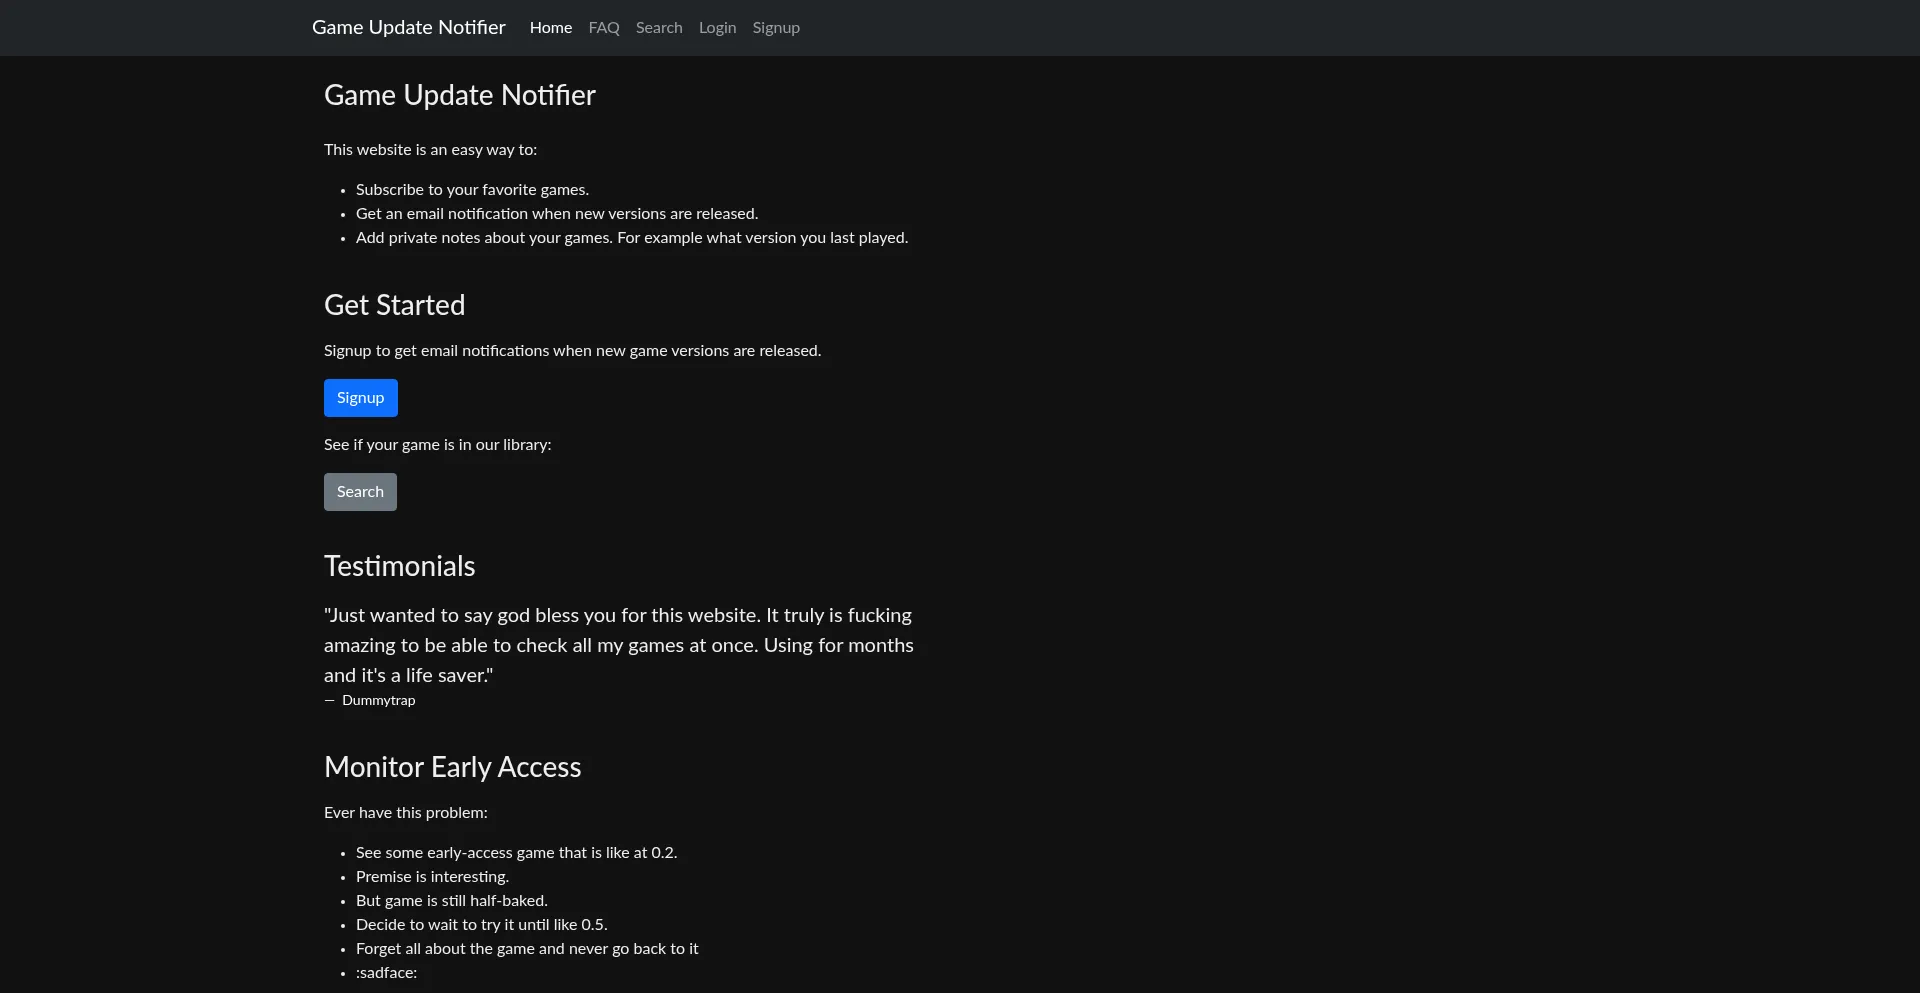Open the Game Update Notifier brand link
1920x993 pixels.
point(408,27)
